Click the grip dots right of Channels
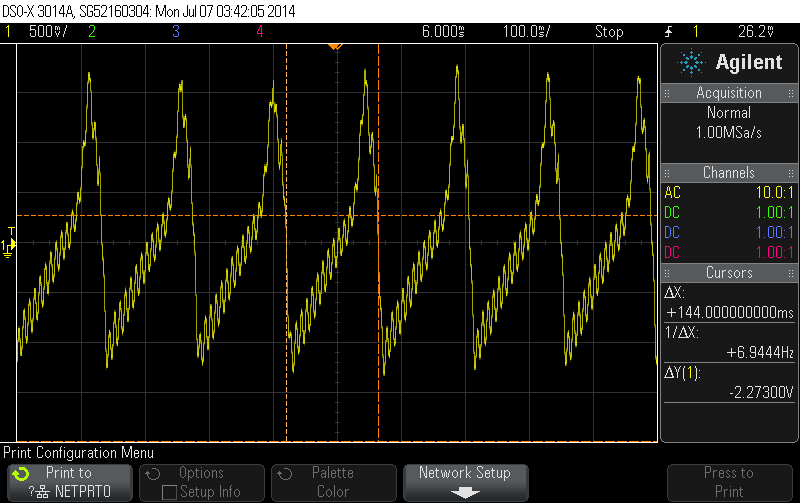 pos(791,173)
